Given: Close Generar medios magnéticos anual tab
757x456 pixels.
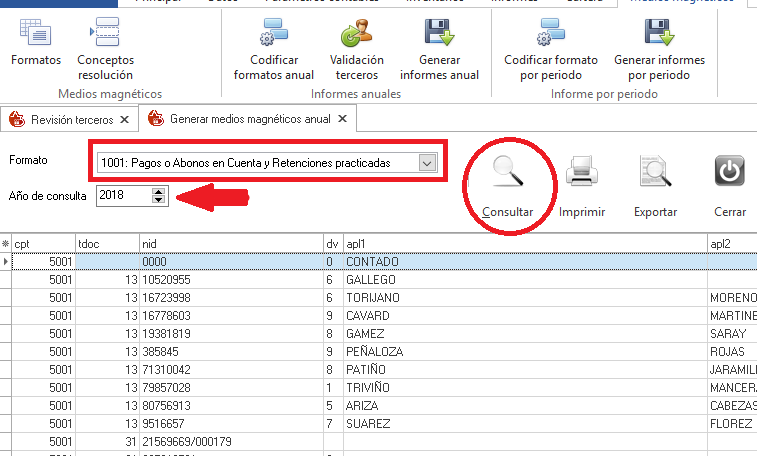Looking at the screenshot, I should [342, 119].
